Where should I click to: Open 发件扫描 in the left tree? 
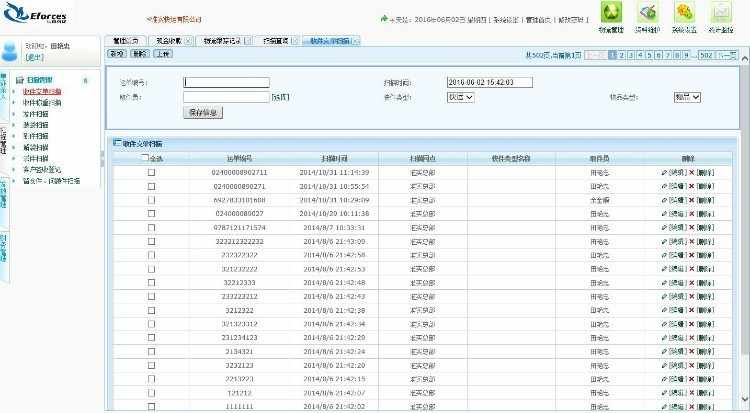[x=36, y=114]
